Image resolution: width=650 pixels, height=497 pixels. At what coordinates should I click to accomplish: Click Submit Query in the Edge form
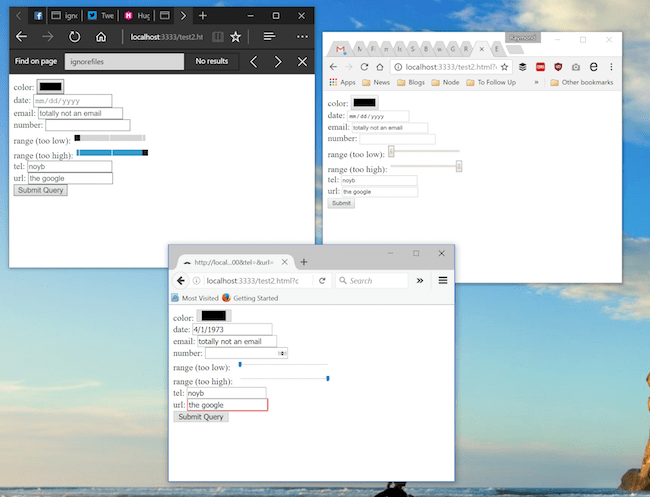click(41, 190)
